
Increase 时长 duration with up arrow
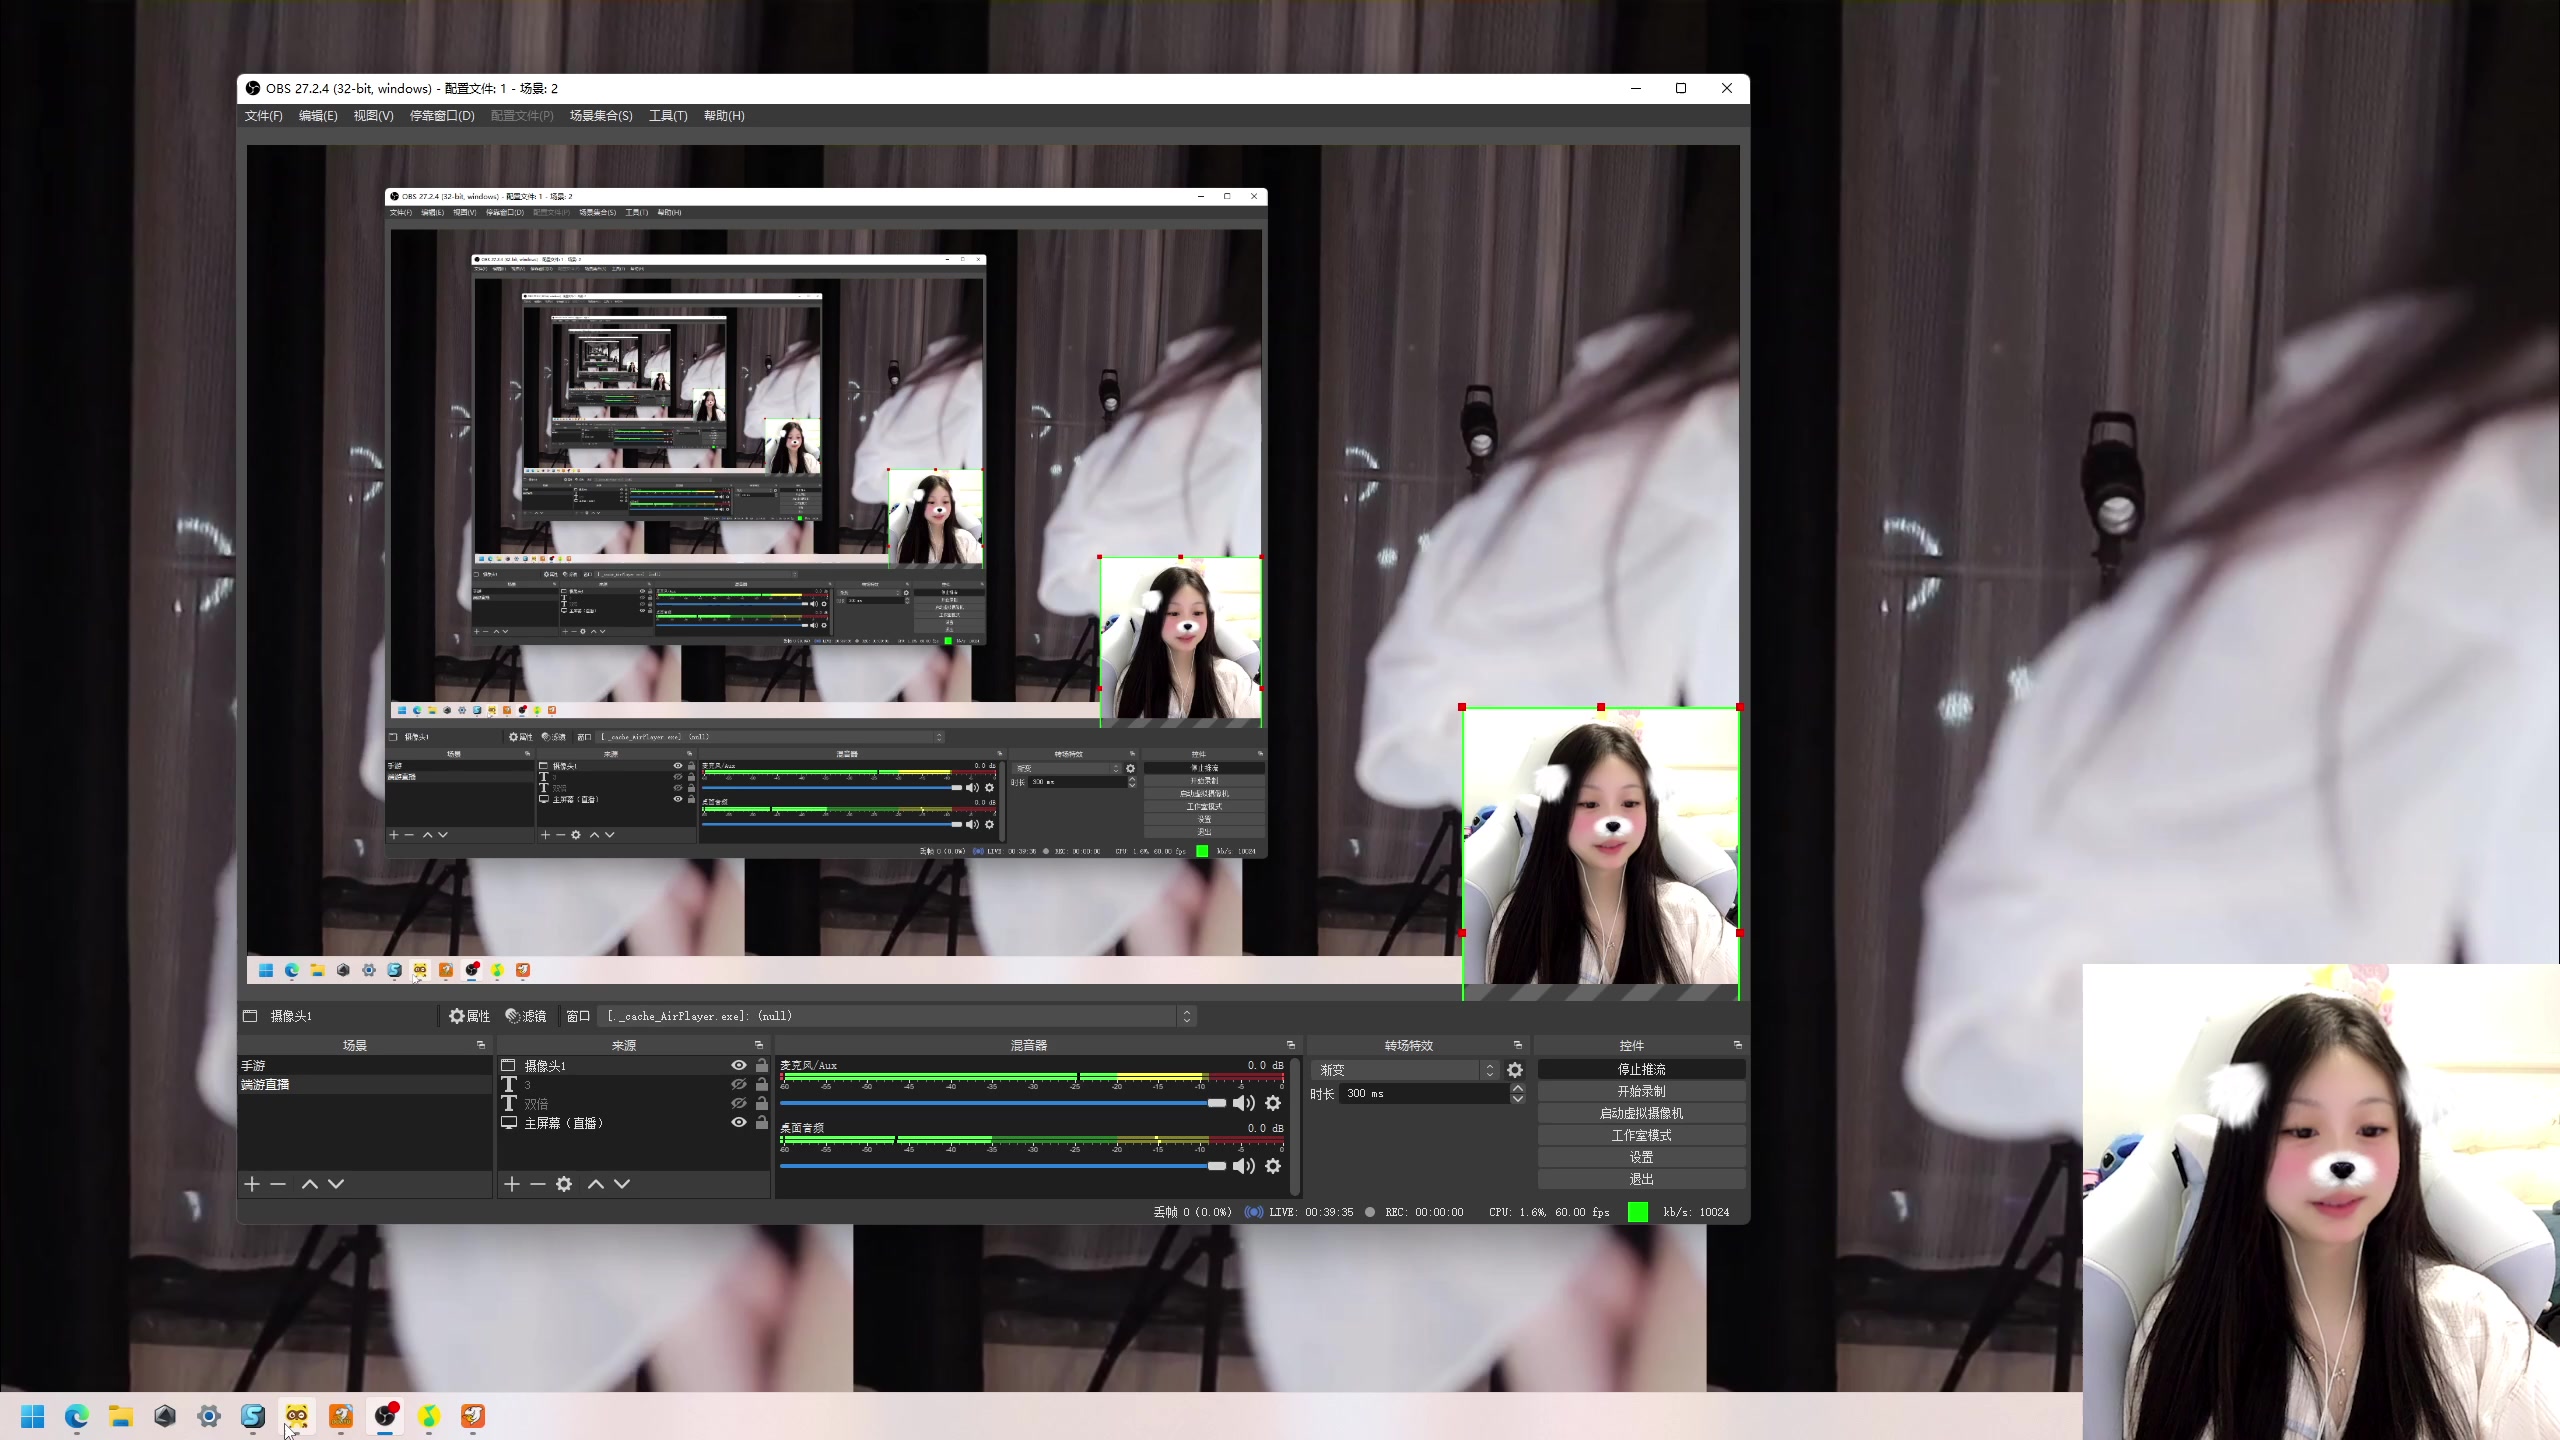coord(1518,1088)
